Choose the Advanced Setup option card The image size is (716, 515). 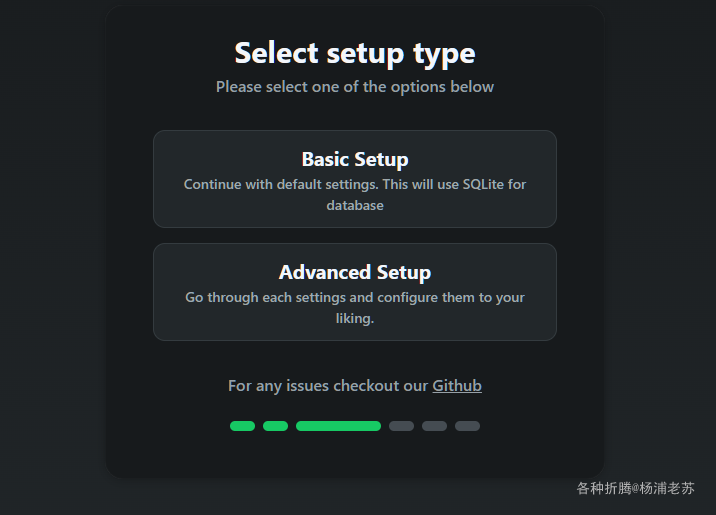(x=355, y=292)
